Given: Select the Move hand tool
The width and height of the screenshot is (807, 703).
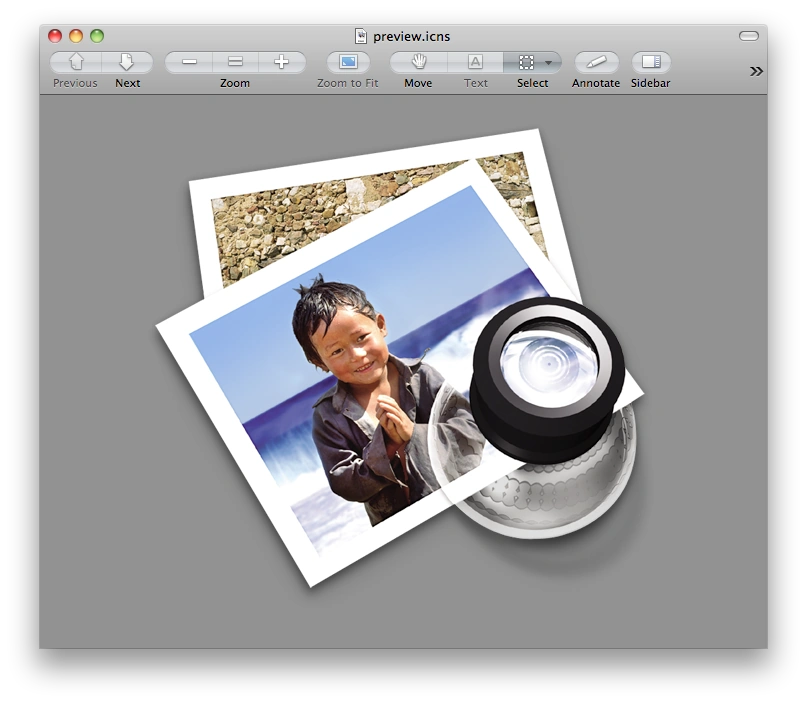Looking at the screenshot, I should pyautogui.click(x=419, y=62).
